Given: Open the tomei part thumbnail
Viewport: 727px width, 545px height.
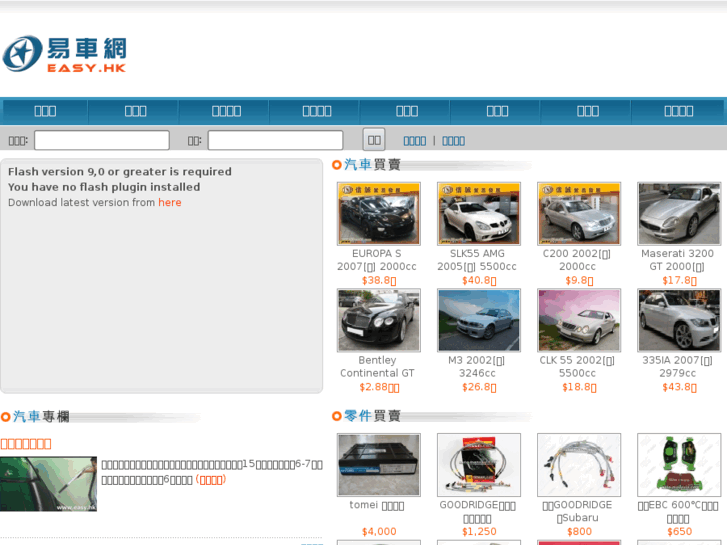Looking at the screenshot, I should (x=379, y=465).
